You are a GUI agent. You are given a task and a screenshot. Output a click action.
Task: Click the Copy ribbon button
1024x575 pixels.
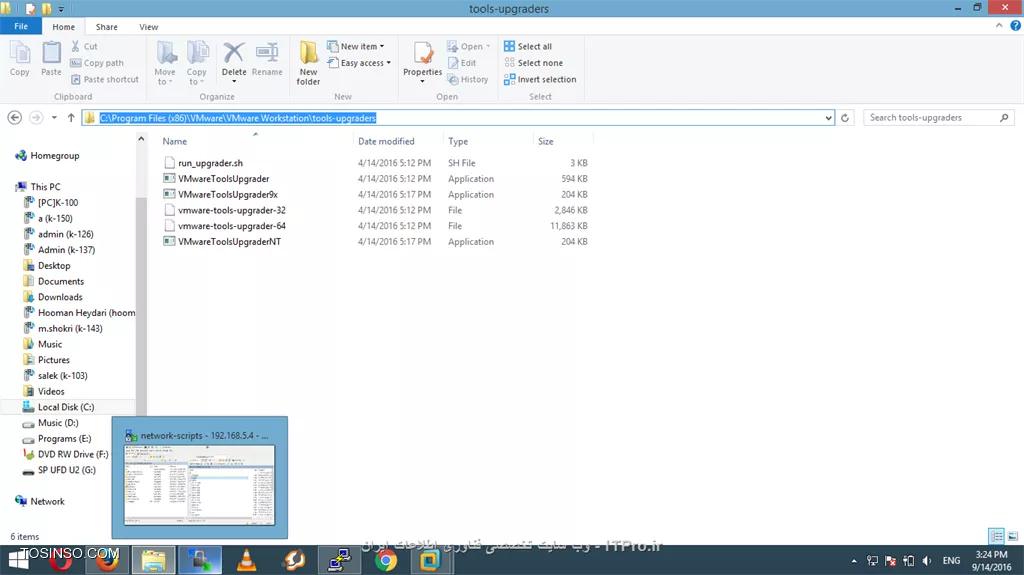(x=20, y=59)
